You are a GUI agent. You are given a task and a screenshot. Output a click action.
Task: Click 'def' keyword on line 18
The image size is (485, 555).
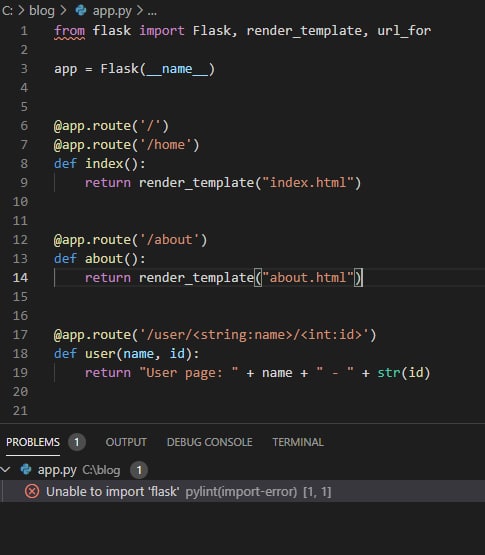[x=65, y=354]
